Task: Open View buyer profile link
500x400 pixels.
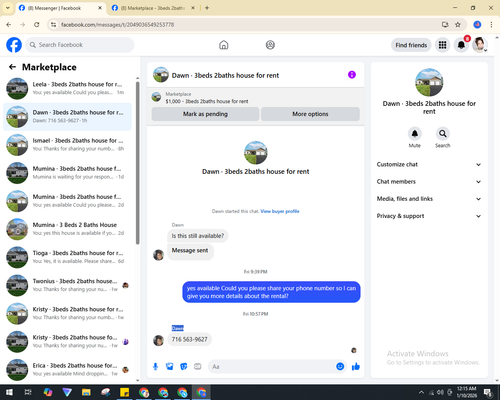Action: 280,211
